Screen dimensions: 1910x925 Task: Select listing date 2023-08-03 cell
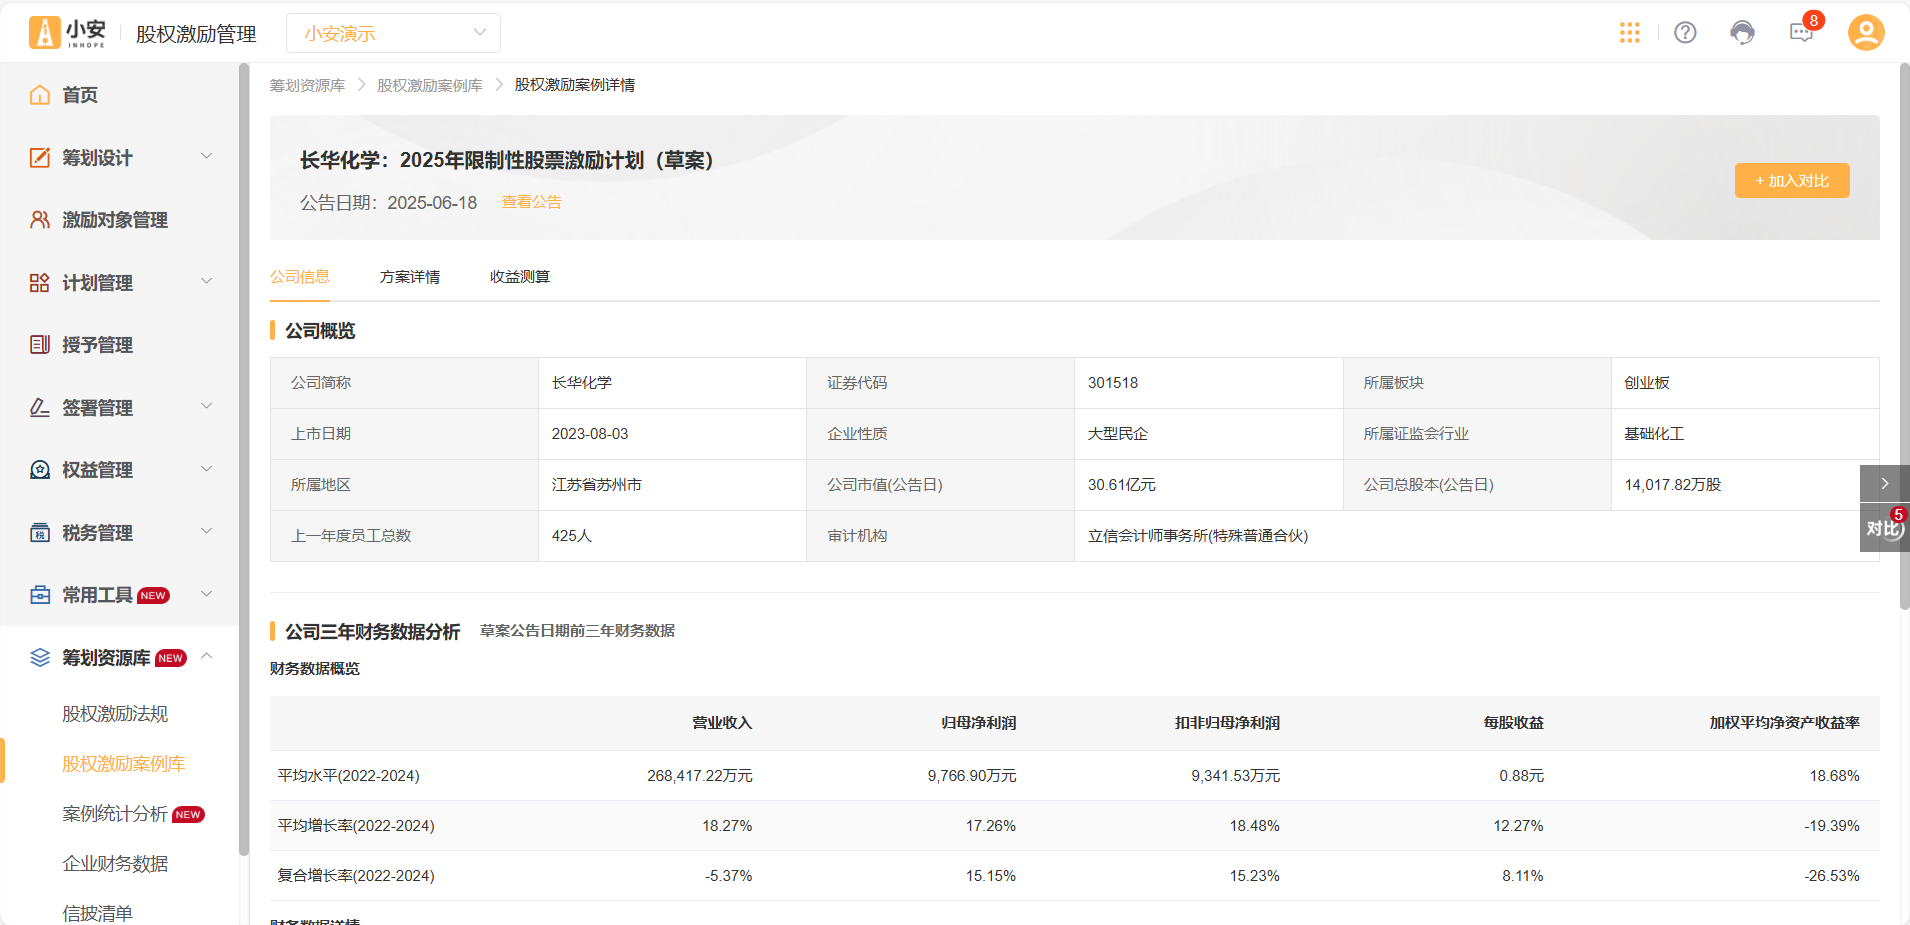[x=590, y=434]
